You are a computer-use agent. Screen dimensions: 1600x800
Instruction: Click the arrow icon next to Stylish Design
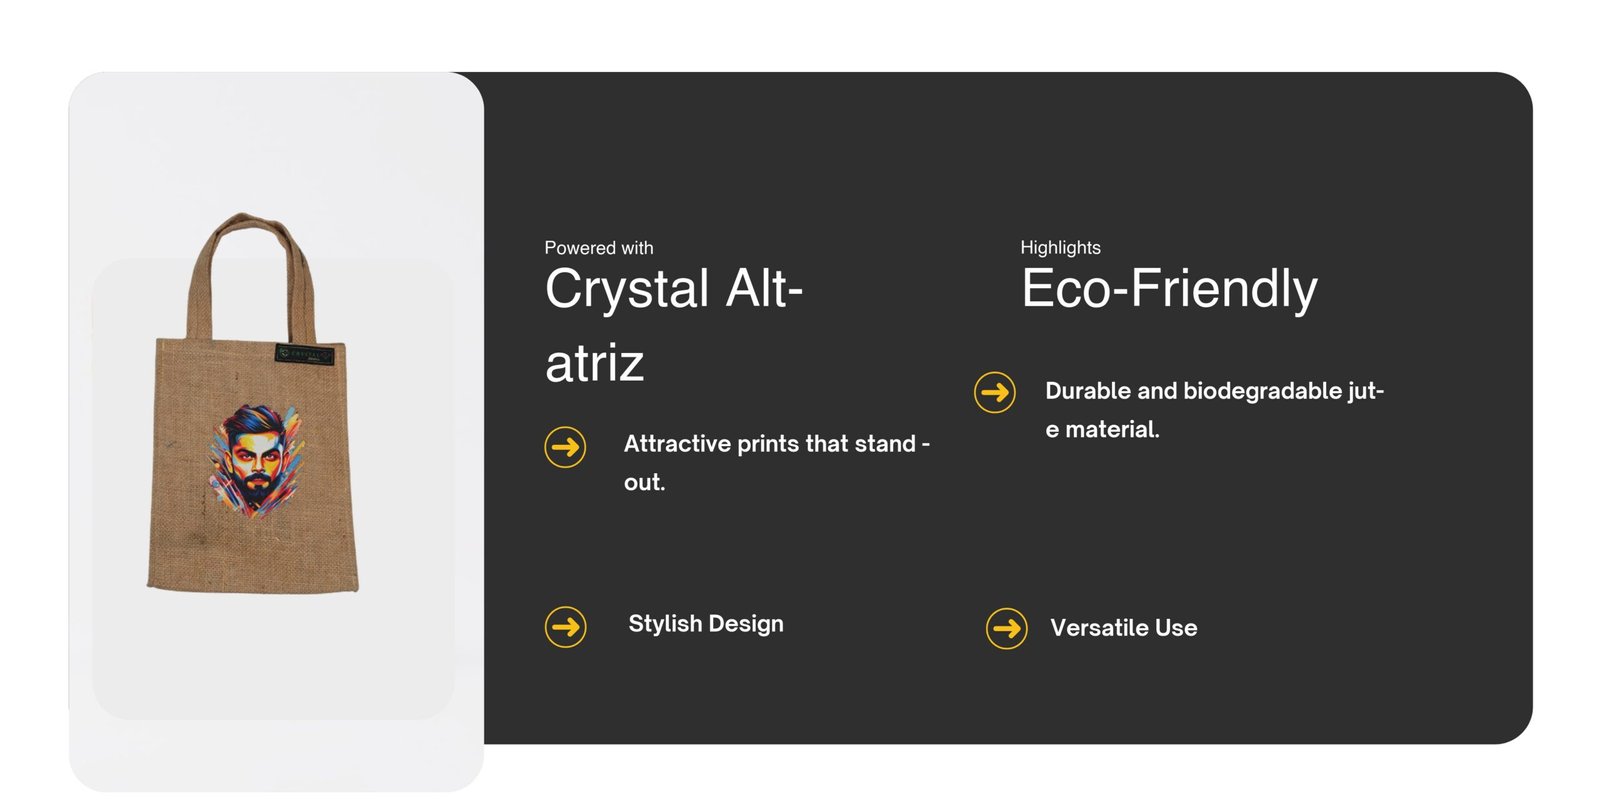565,627
